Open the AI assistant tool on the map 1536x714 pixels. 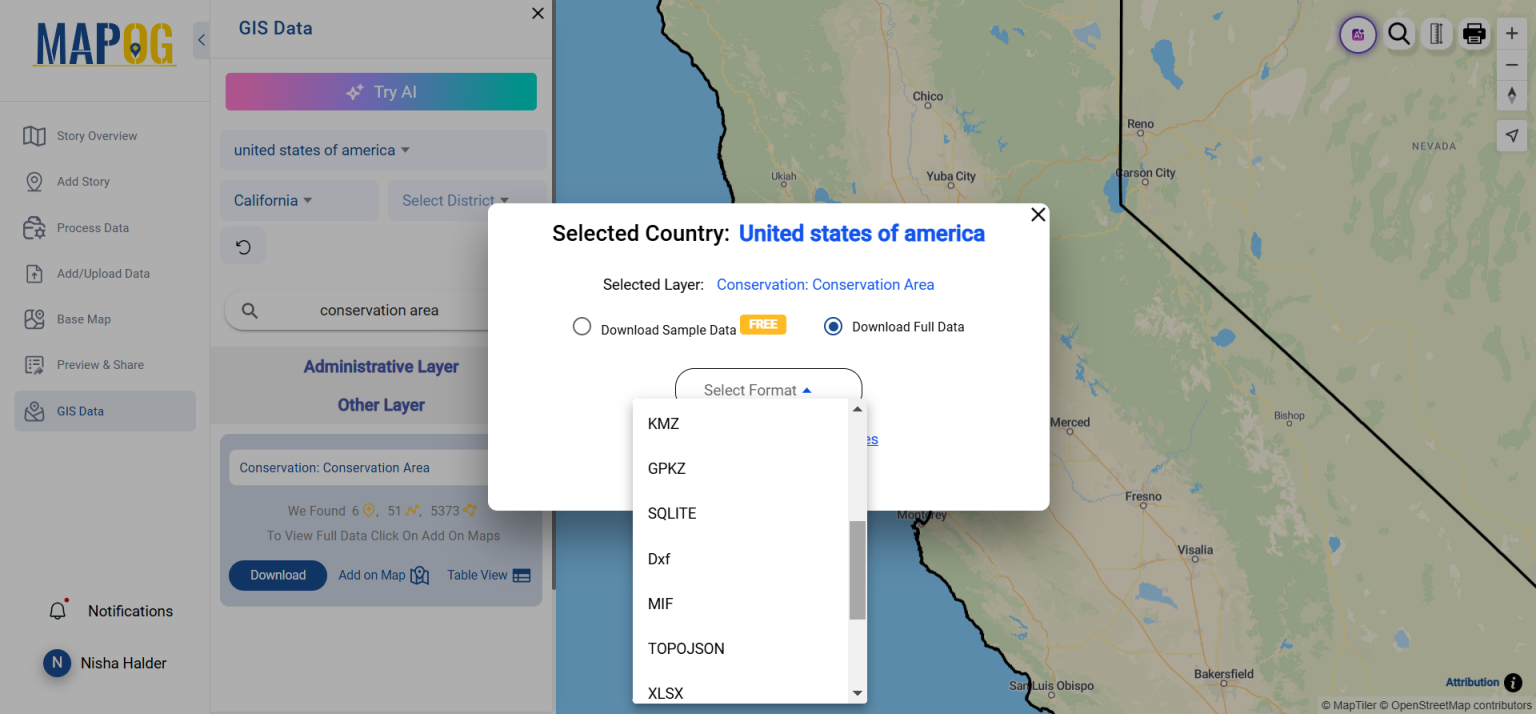(x=1357, y=34)
